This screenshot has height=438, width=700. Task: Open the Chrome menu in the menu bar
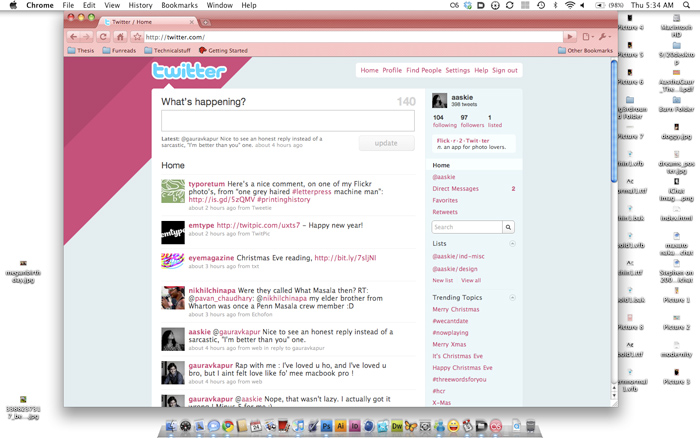(x=40, y=5)
